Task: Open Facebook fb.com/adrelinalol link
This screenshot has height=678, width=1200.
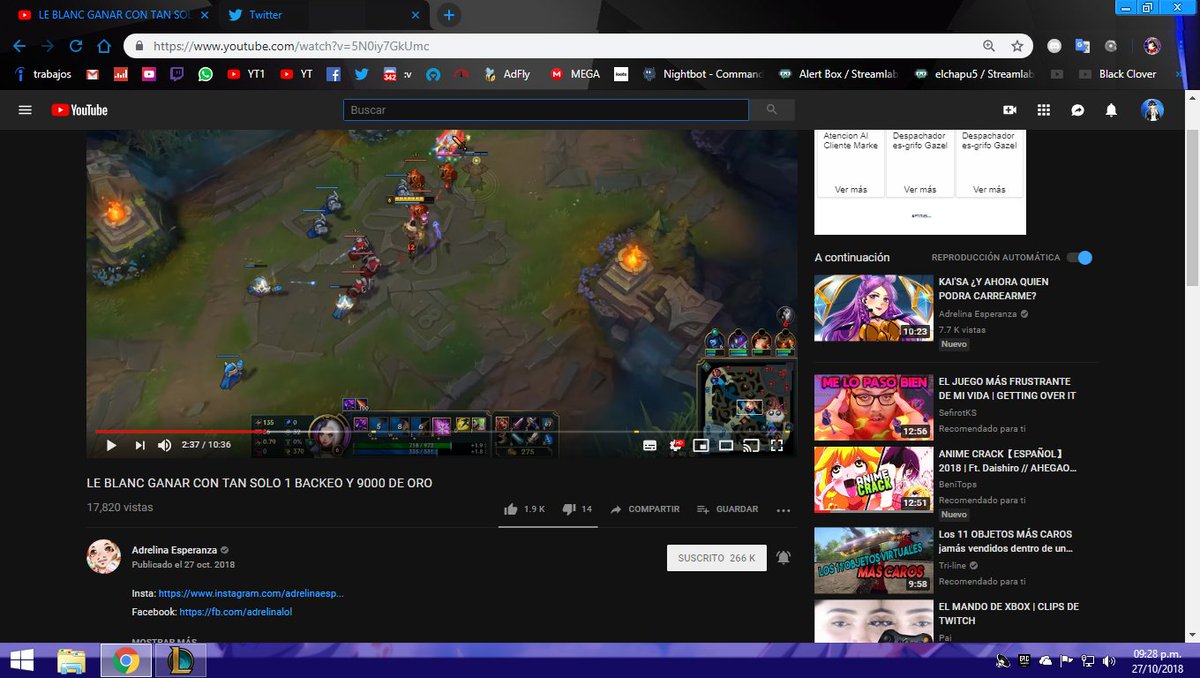Action: click(x=236, y=611)
